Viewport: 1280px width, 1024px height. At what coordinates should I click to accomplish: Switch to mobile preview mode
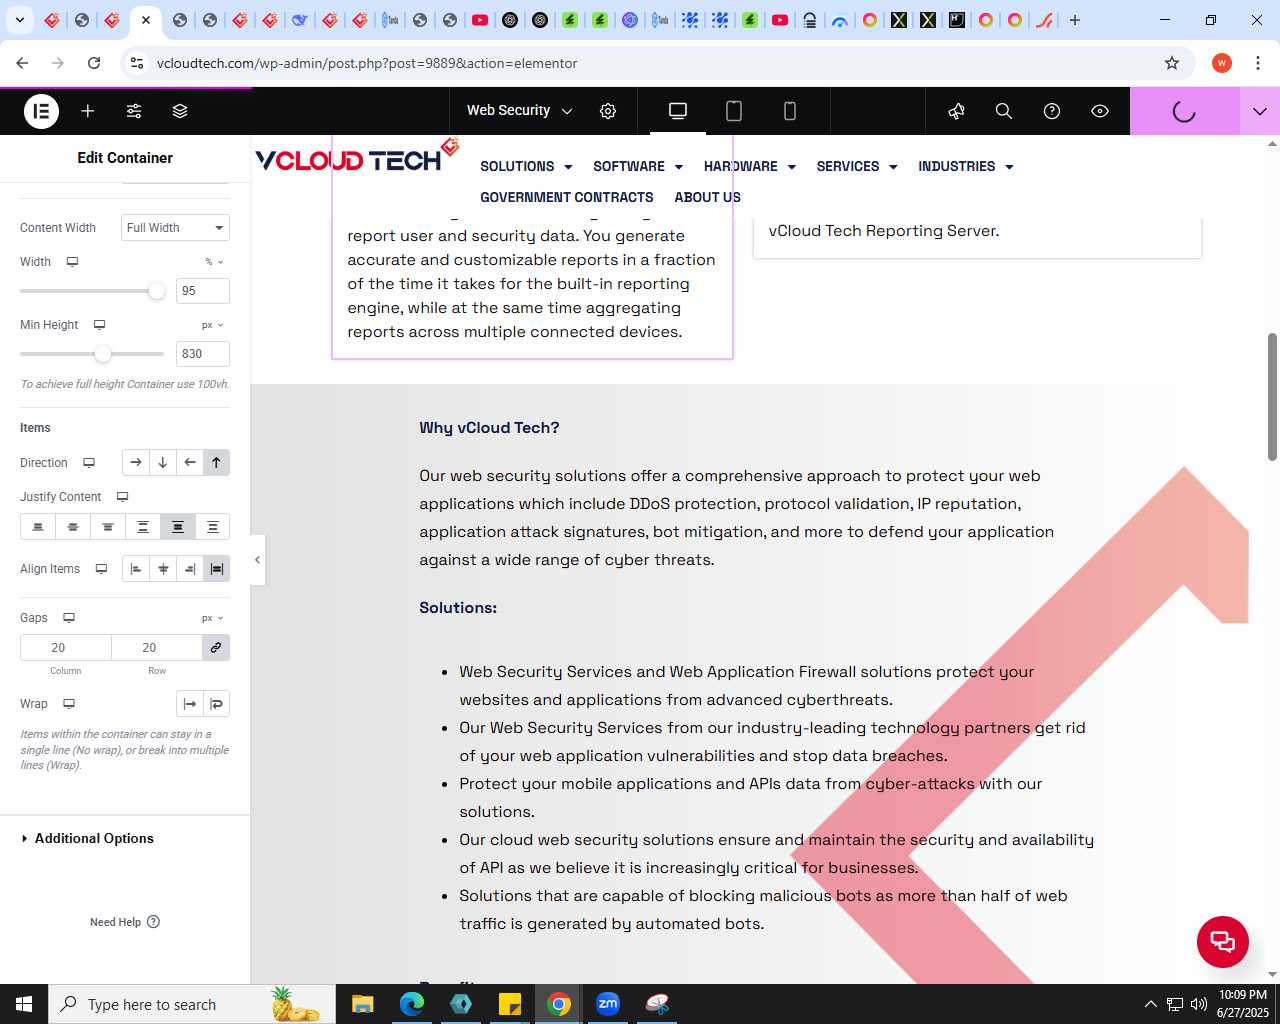pyautogui.click(x=790, y=111)
